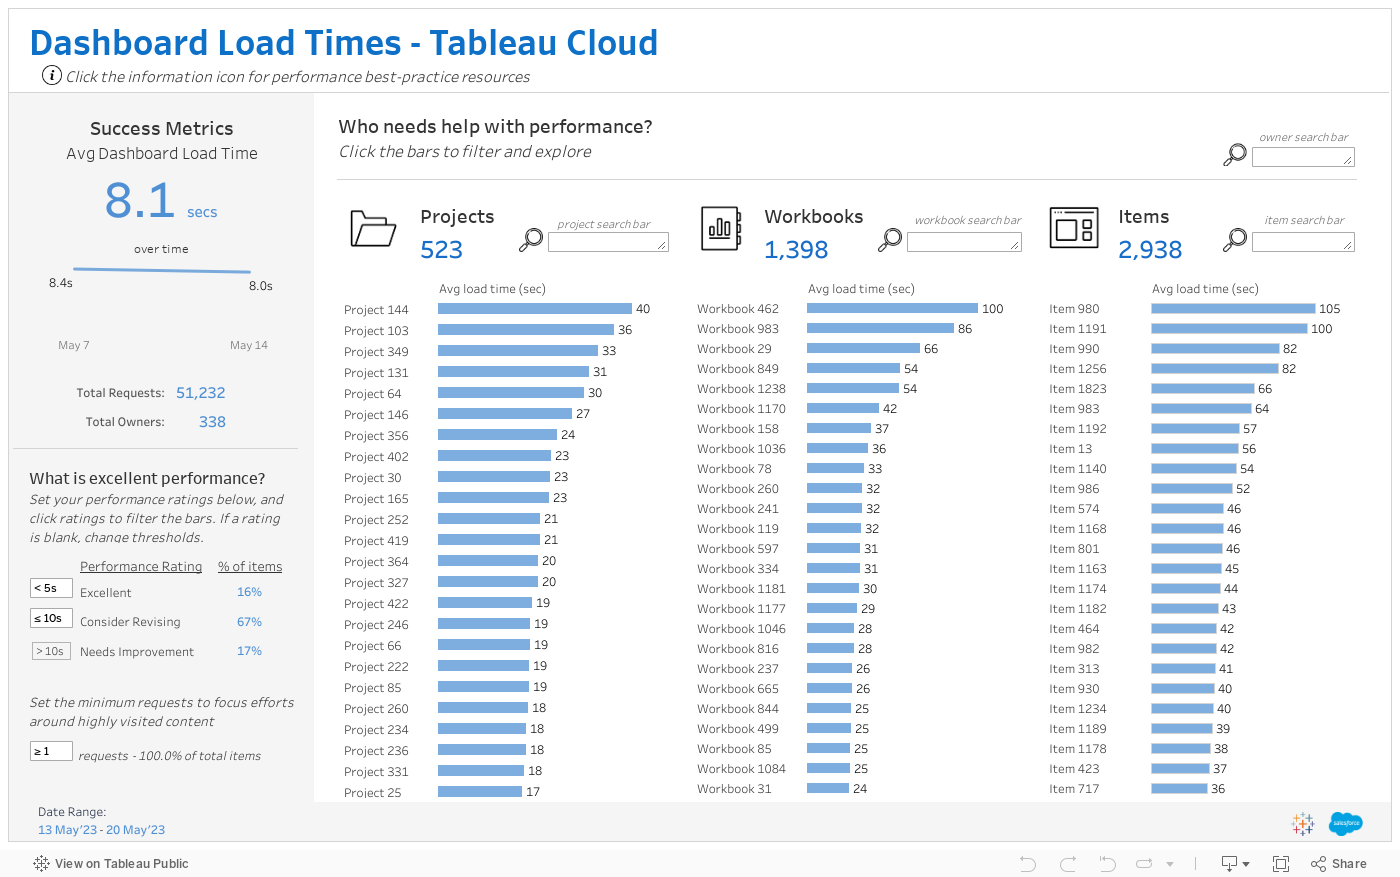This screenshot has height=877, width=1400.
Task: Click the Total Requests value 51,232
Action: coord(200,393)
